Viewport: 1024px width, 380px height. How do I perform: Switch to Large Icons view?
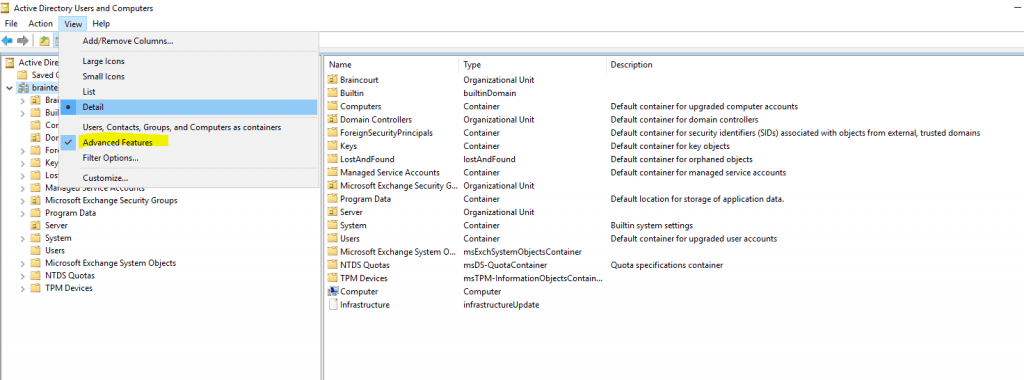188,61
